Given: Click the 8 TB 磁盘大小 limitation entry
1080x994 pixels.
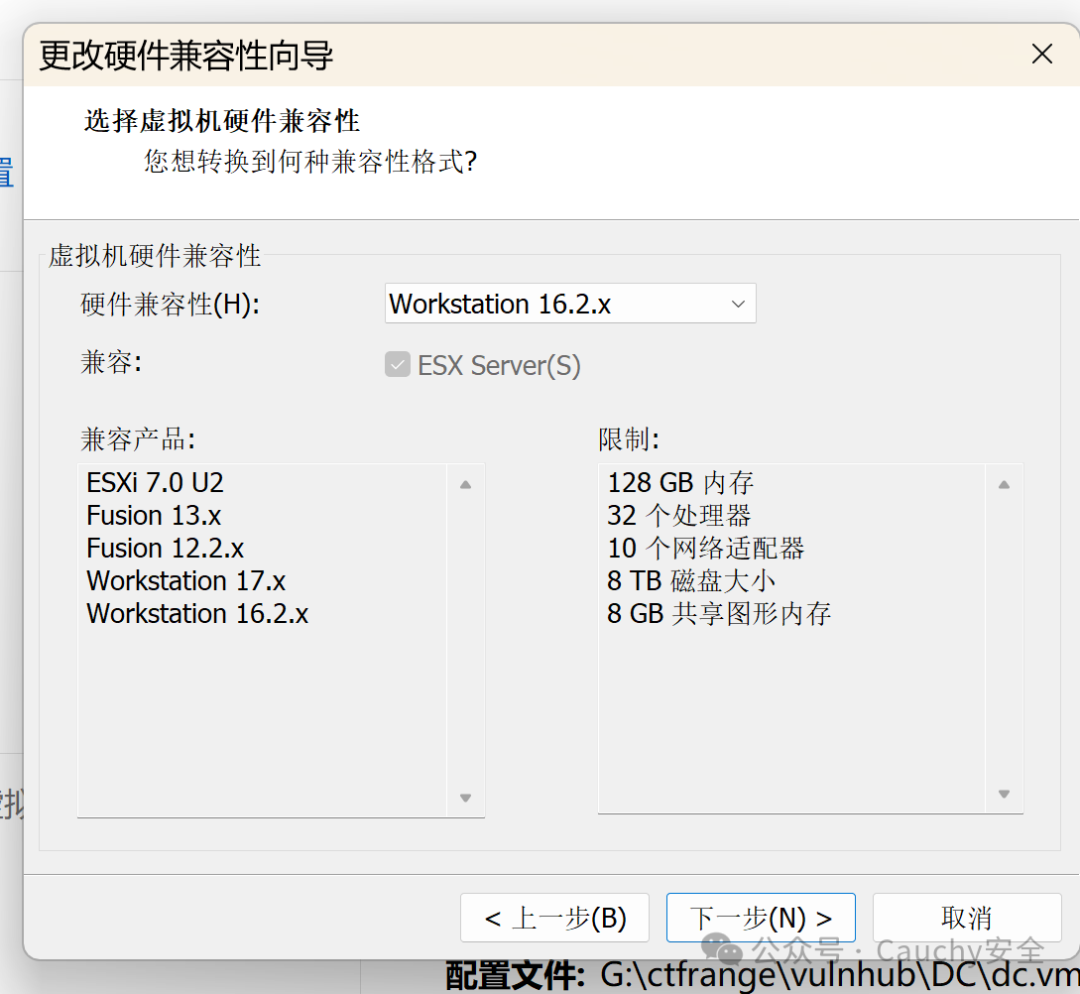Looking at the screenshot, I should coord(692,581).
